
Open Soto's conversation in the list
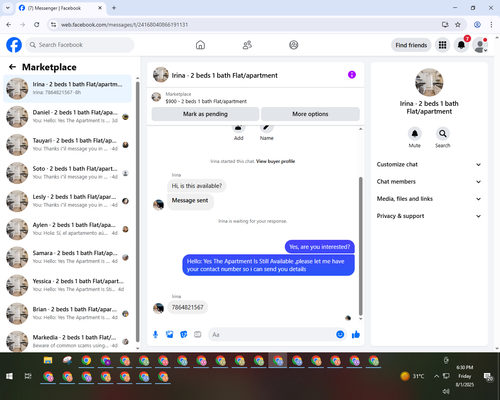pyautogui.click(x=68, y=173)
